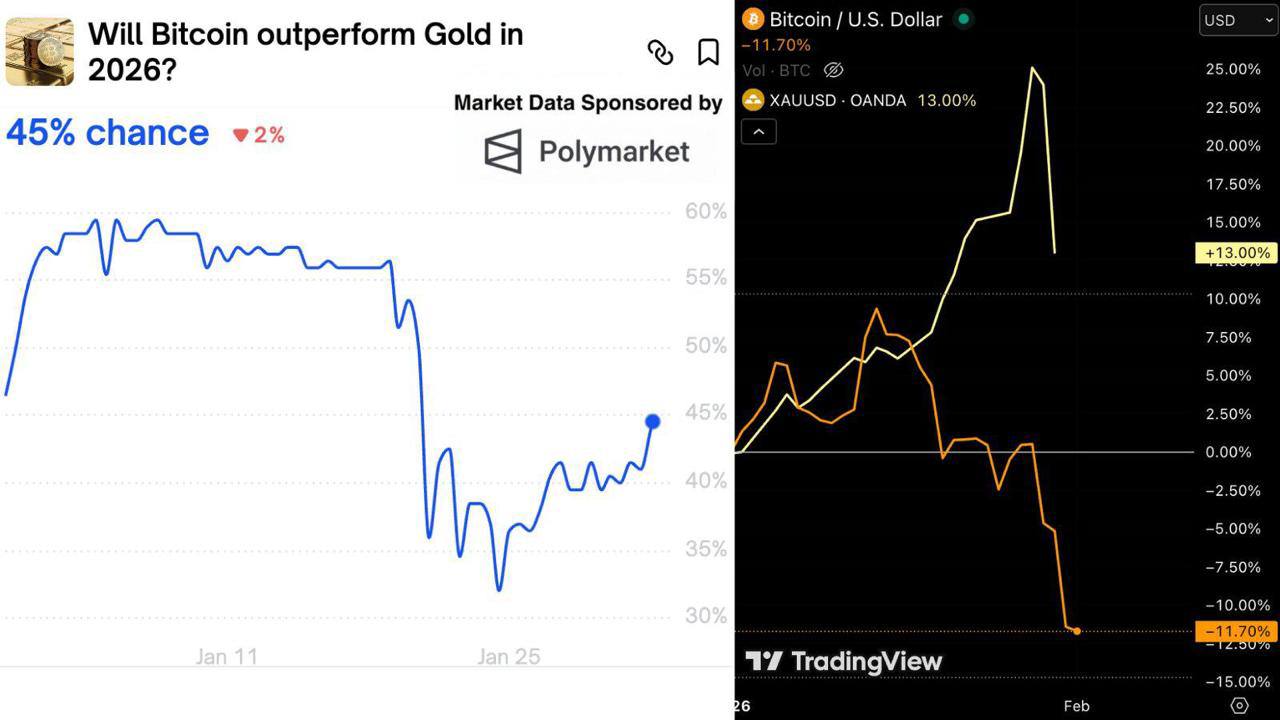Screen dimensions: 1280x720
Task: Click the TradingView logo
Action: (844, 661)
